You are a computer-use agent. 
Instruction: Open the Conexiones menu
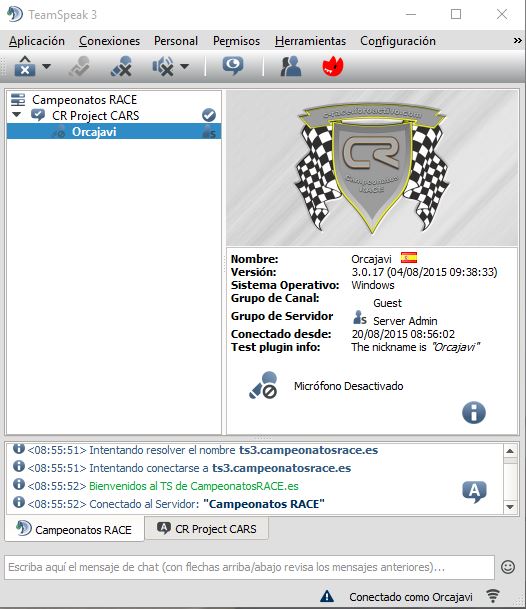110,41
